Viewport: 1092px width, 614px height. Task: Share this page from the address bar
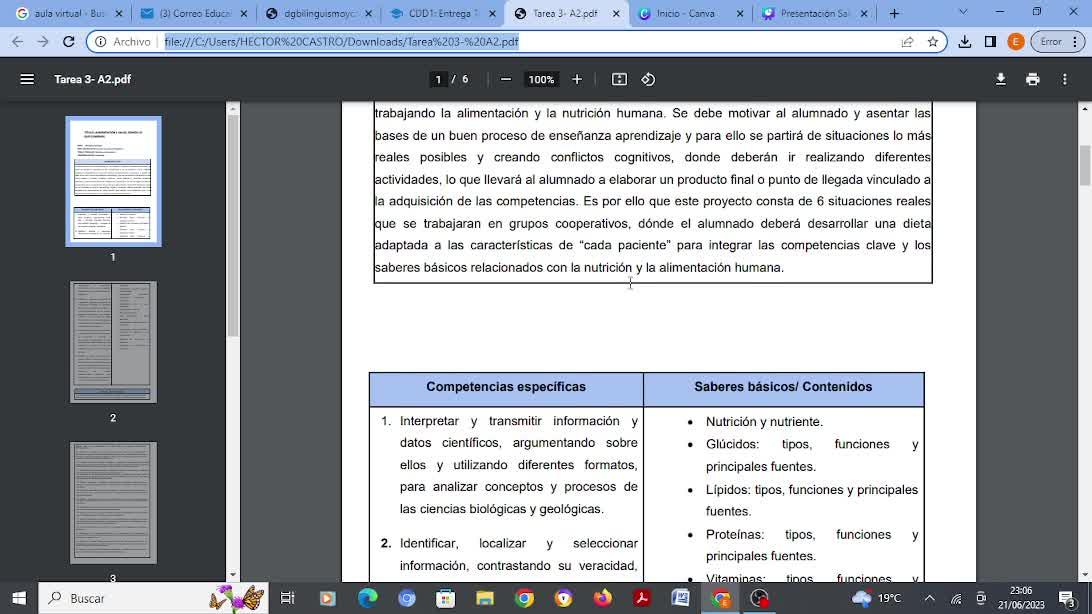[x=907, y=42]
